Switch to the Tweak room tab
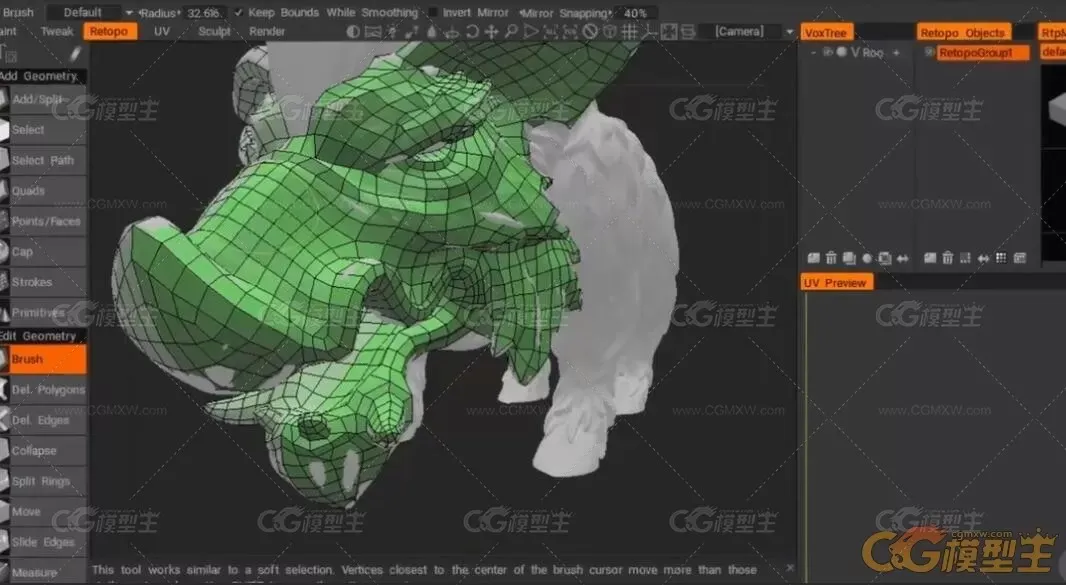The height and width of the screenshot is (585, 1066). click(x=56, y=31)
